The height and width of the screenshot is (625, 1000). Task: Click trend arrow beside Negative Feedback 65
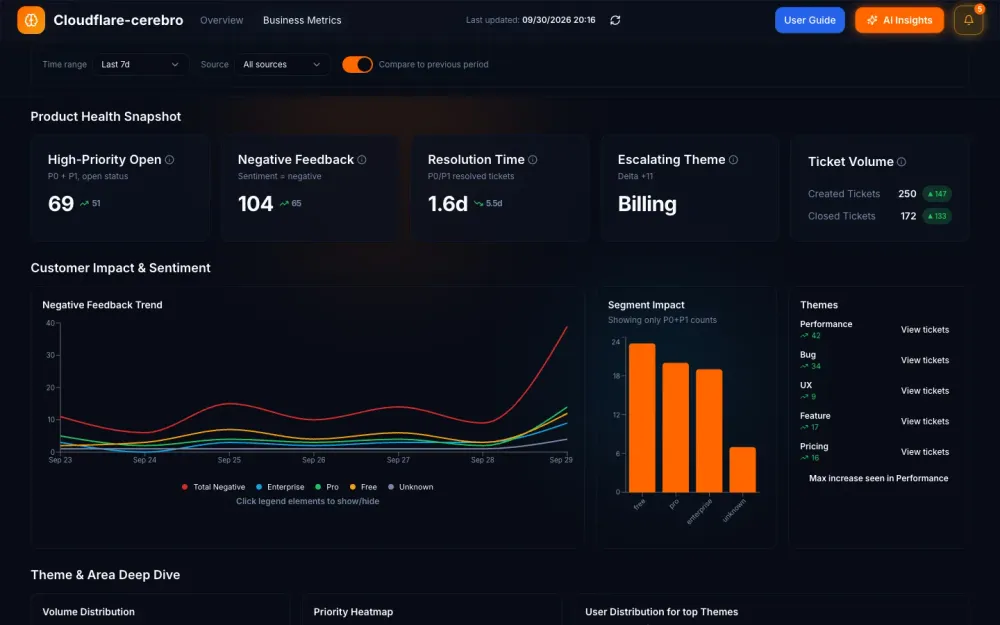point(284,203)
